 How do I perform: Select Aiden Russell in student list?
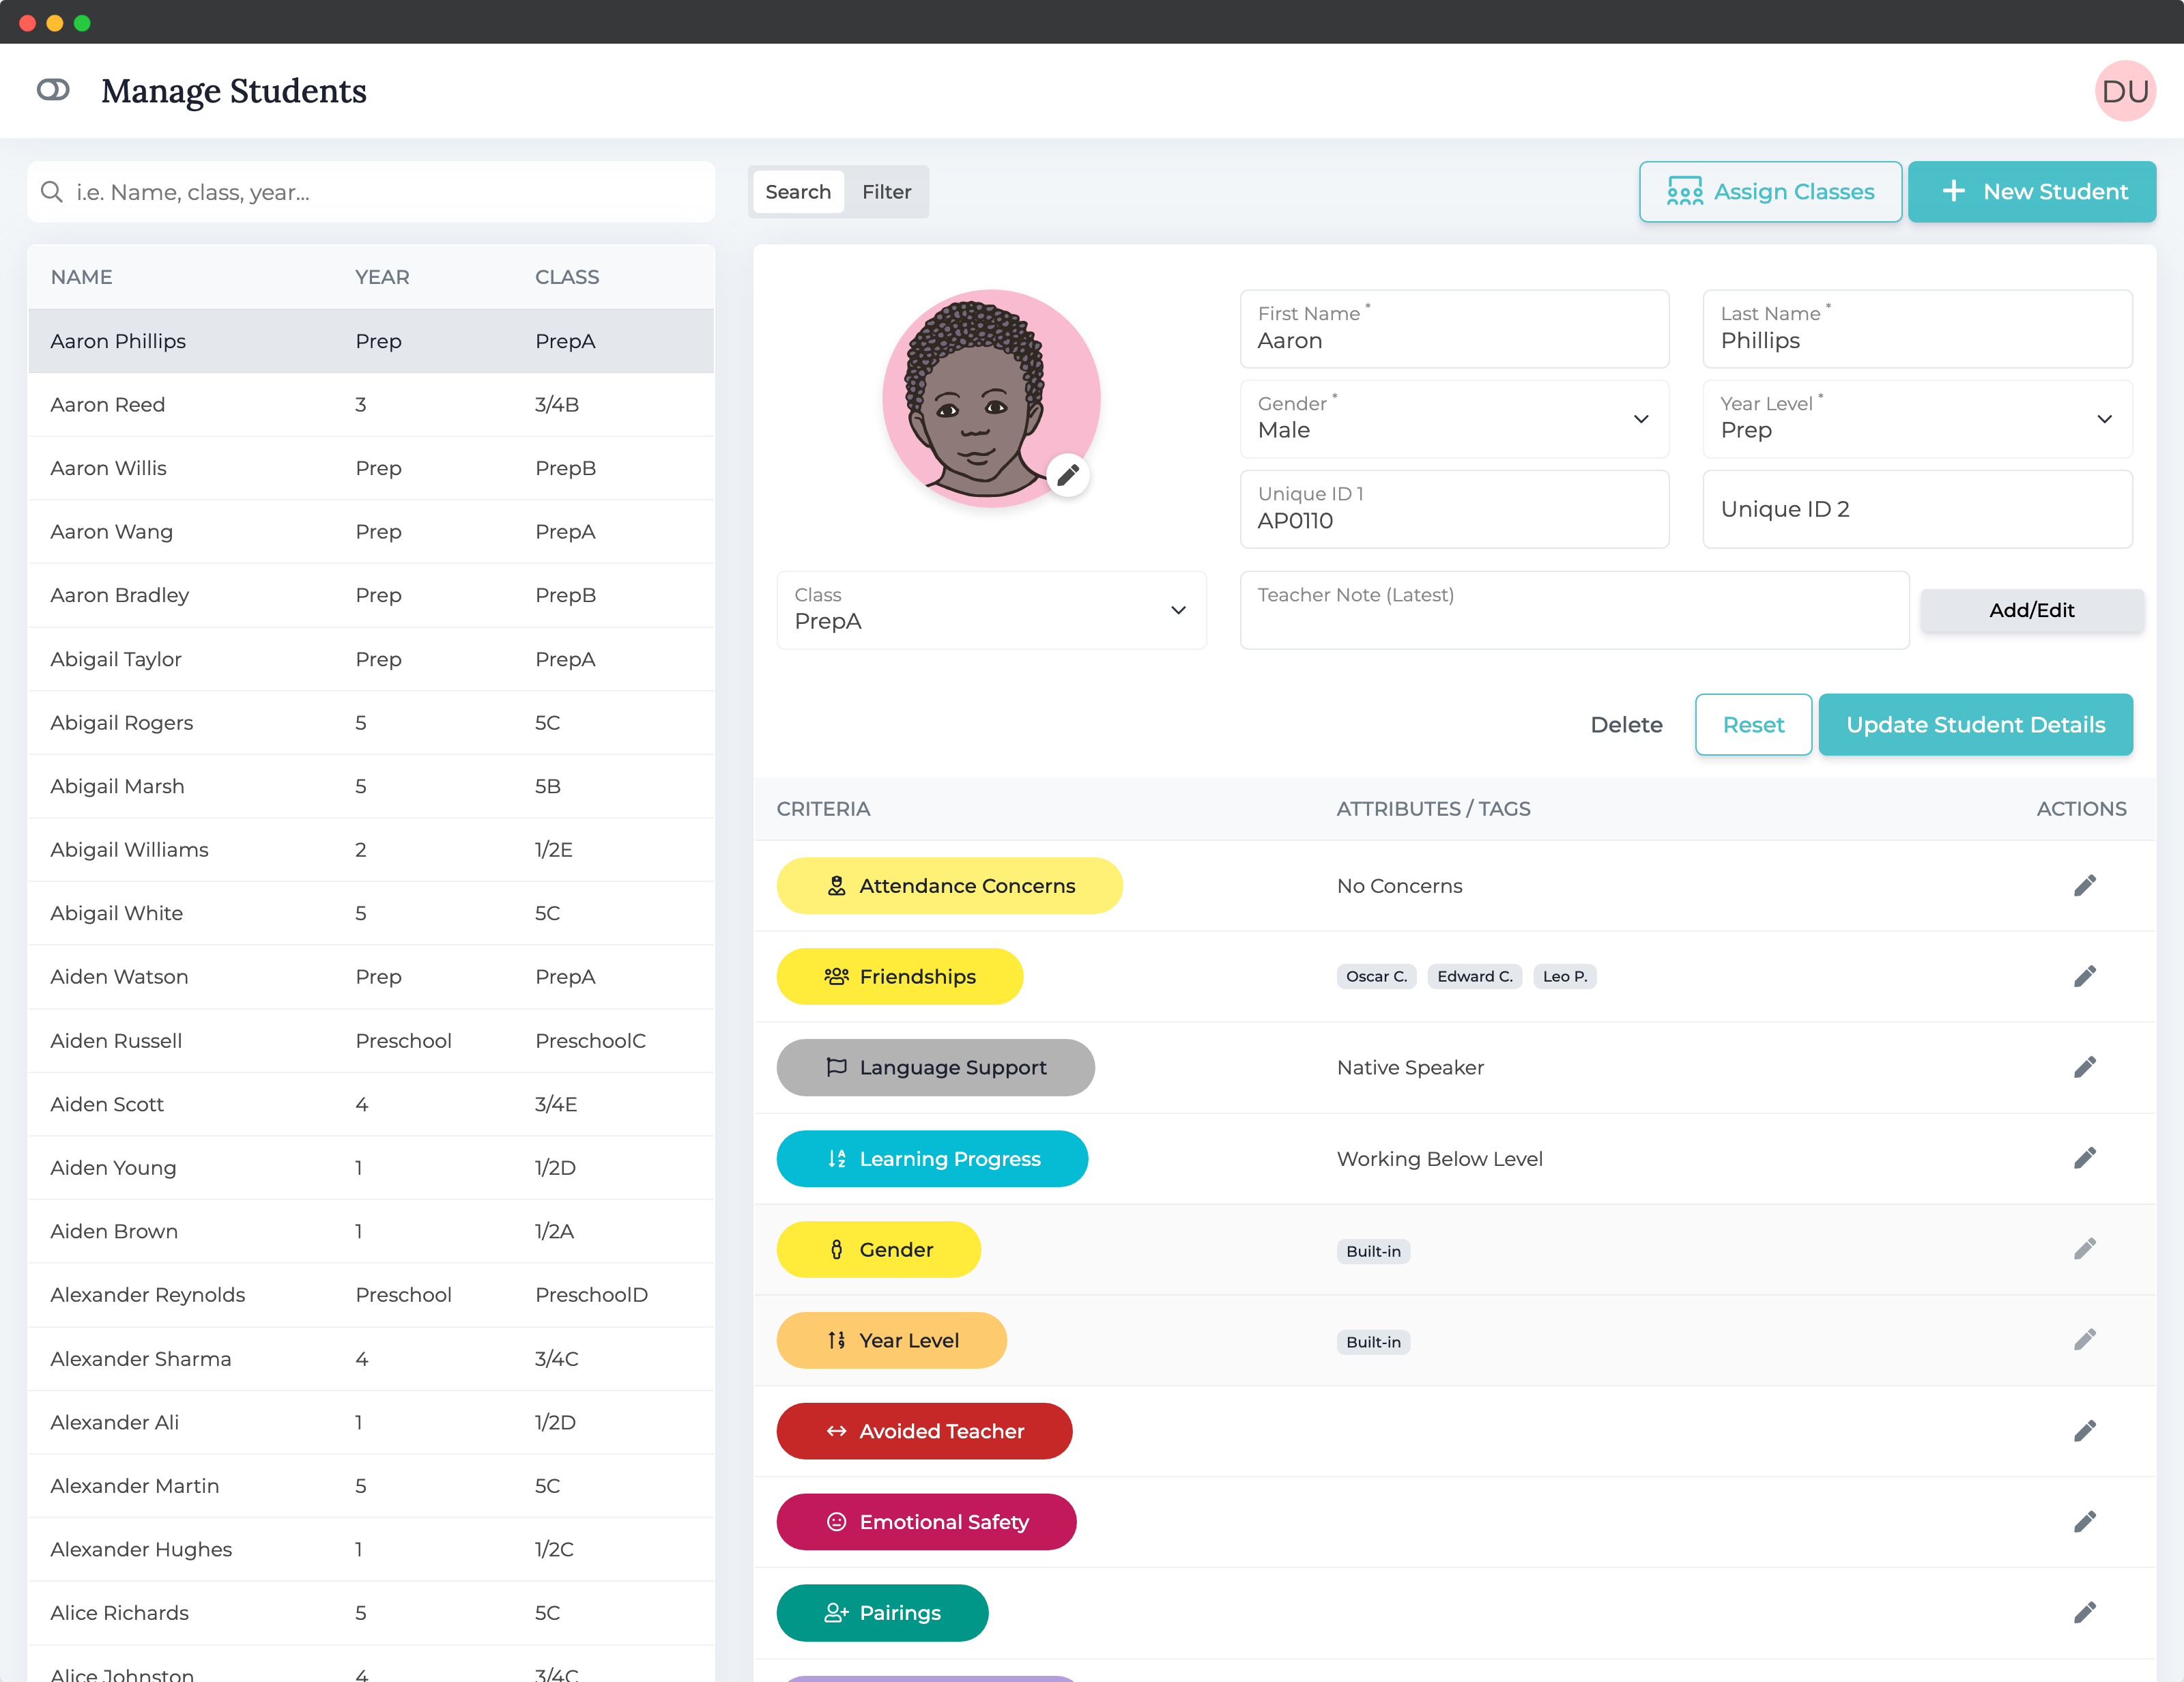tap(116, 1040)
